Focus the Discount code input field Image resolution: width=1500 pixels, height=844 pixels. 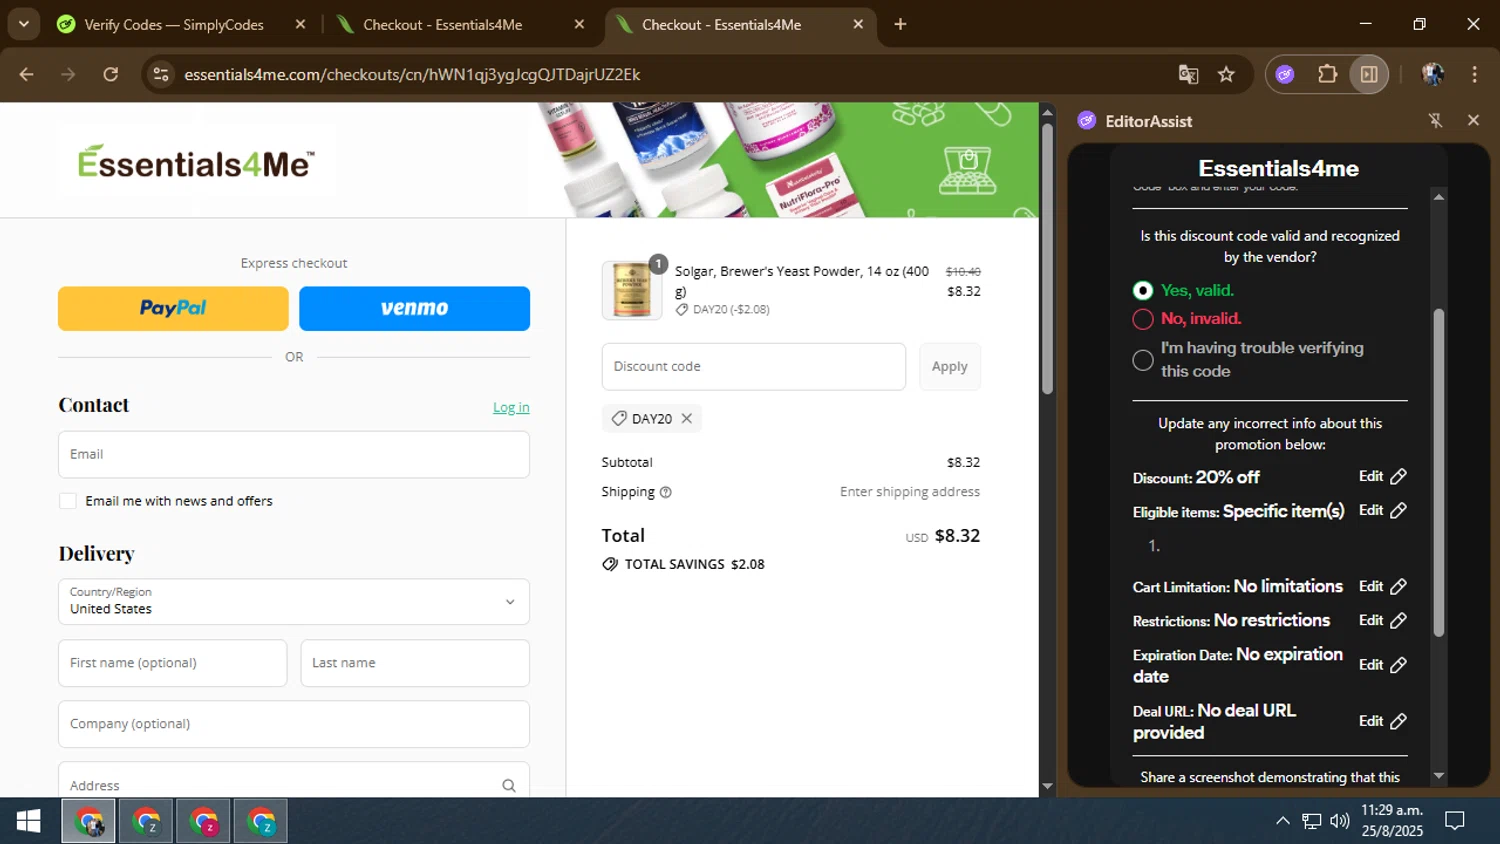coord(754,367)
